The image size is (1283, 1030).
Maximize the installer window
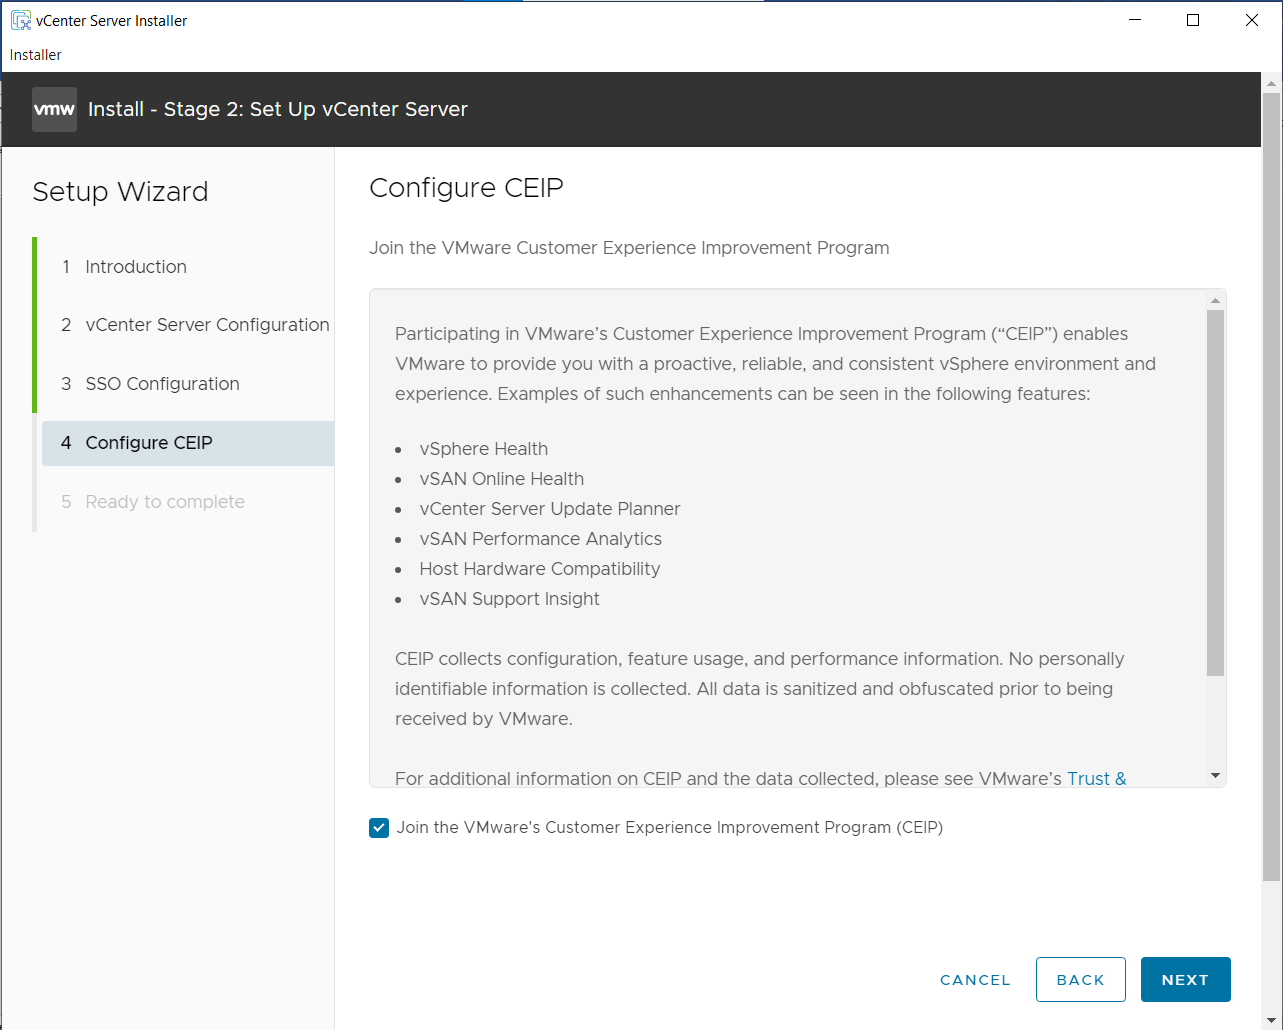tap(1192, 19)
